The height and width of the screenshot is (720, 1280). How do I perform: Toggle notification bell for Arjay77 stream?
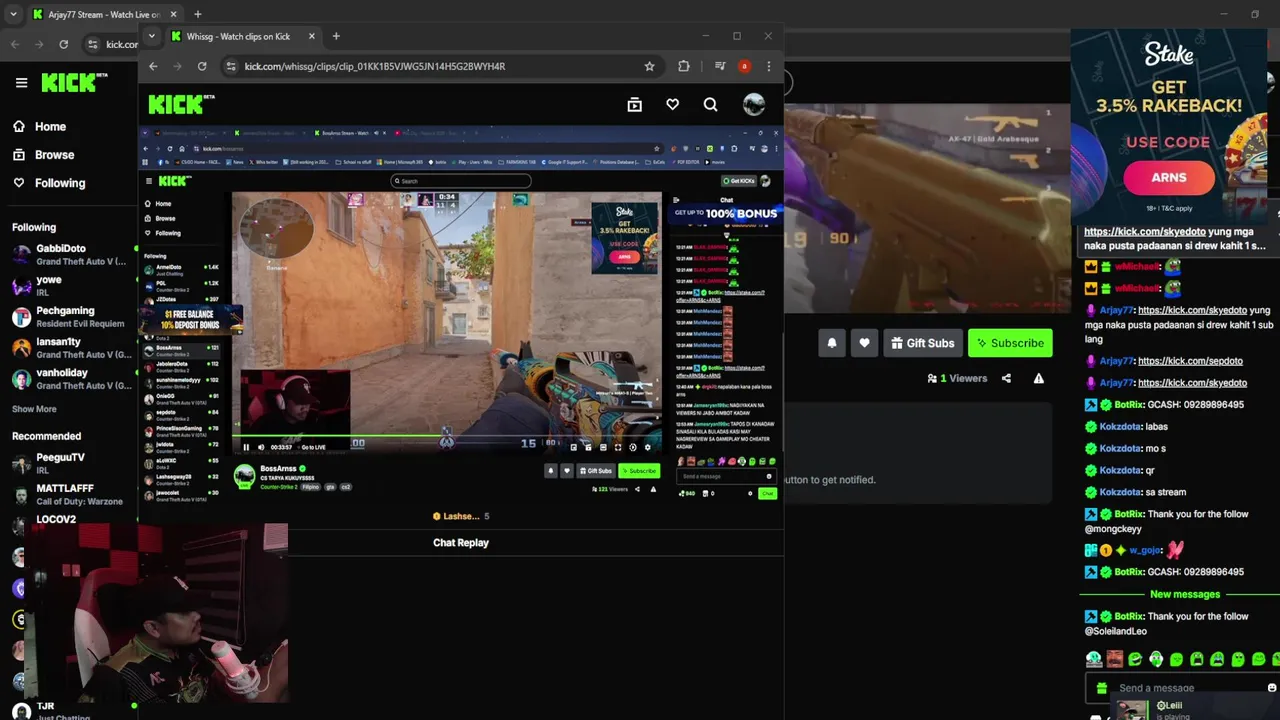click(x=832, y=343)
